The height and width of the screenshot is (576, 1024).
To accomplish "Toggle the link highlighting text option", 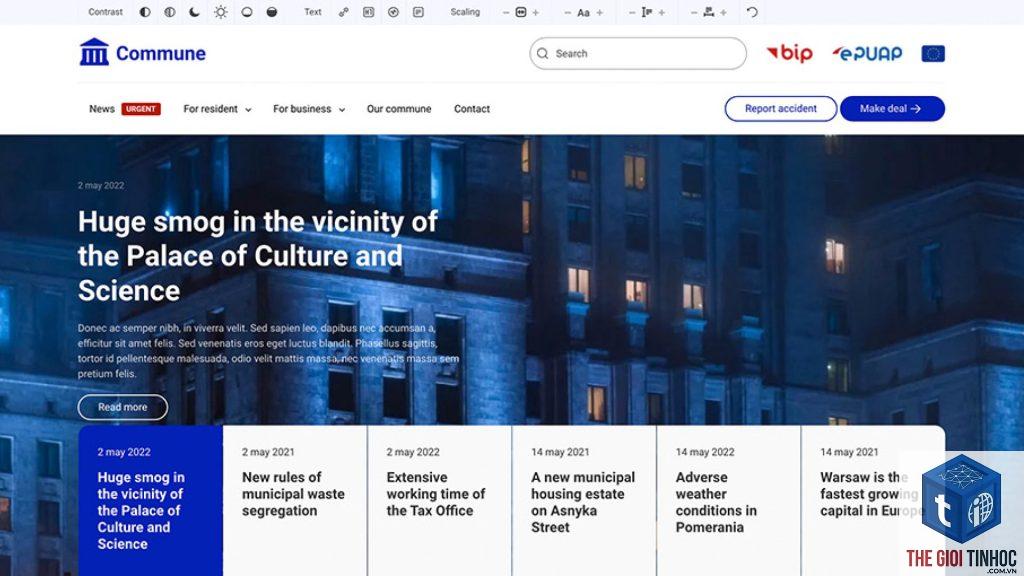I will tap(344, 12).
